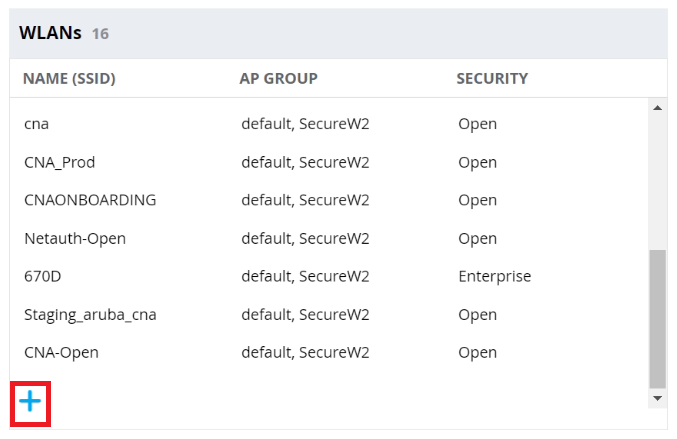Open the CNA_Prod WLAN
This screenshot has width=677, height=439.
point(59,162)
